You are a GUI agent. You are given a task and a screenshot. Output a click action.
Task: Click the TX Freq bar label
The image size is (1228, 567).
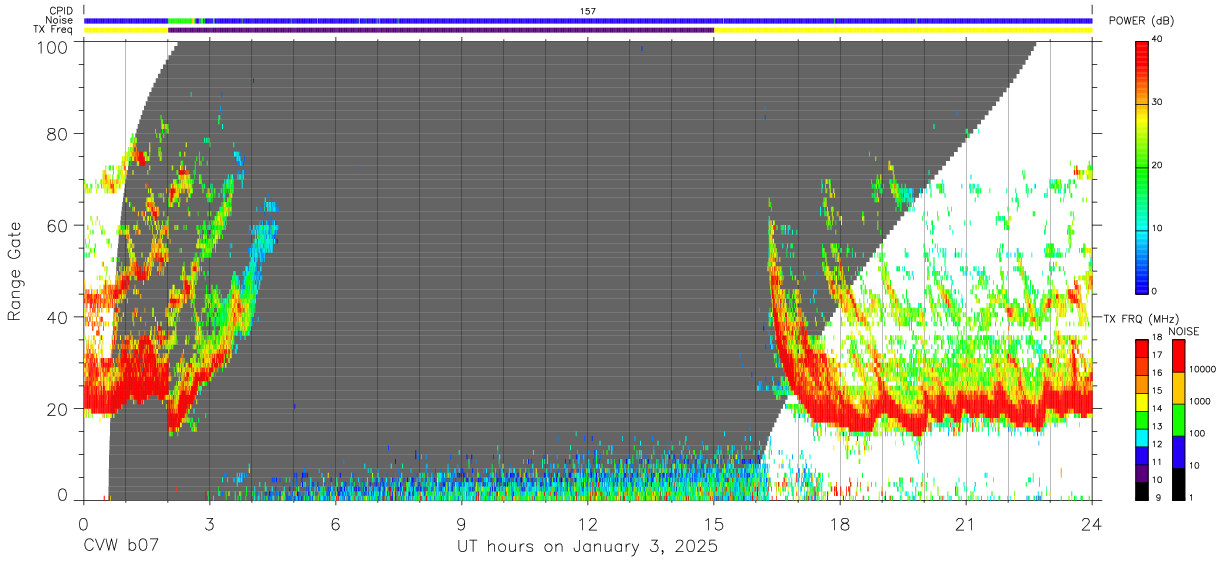[55, 30]
